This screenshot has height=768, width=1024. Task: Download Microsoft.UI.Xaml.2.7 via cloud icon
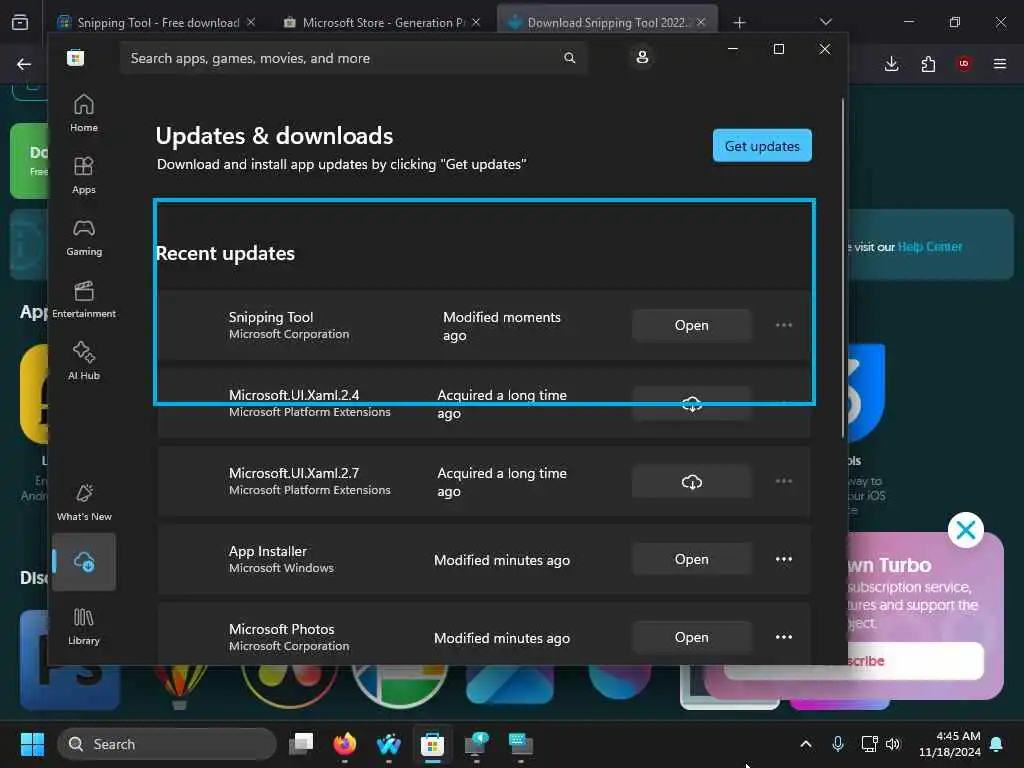(692, 482)
